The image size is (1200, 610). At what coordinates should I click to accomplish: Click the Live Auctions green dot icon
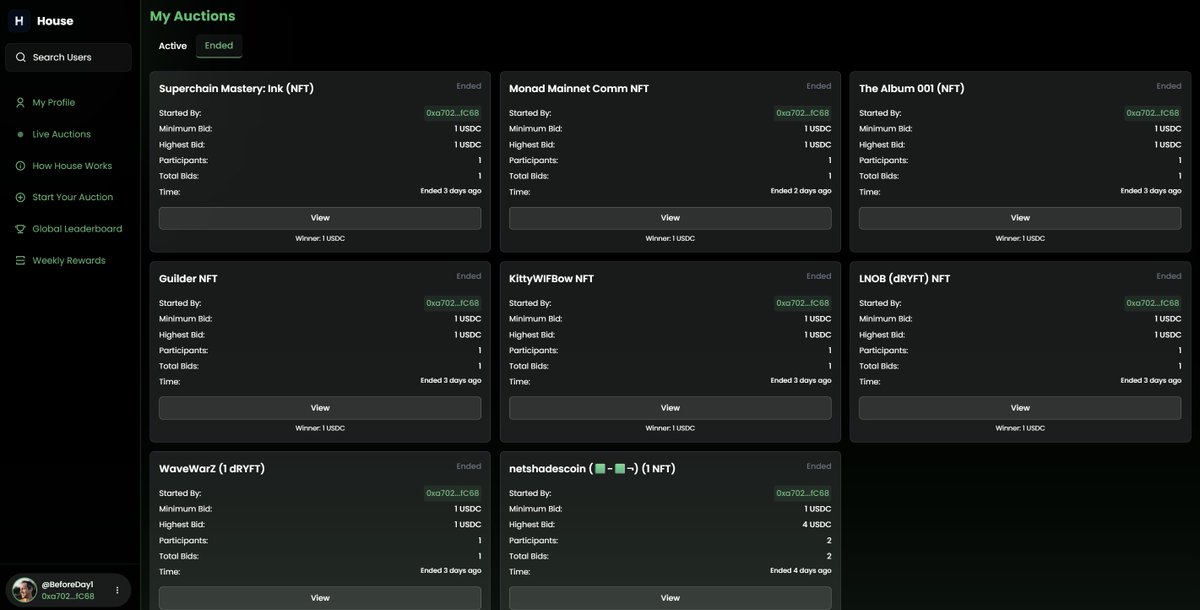point(20,134)
